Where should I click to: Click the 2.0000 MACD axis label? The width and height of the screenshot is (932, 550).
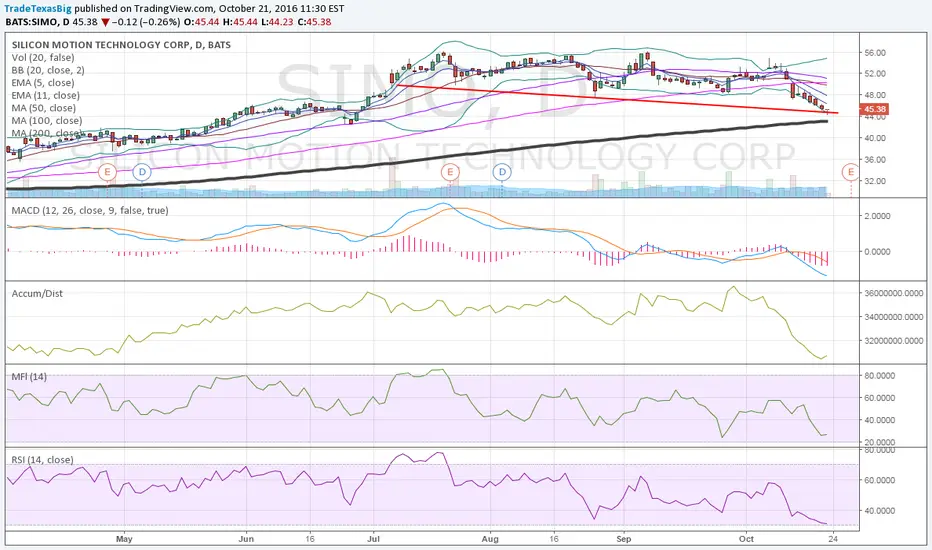tap(877, 216)
